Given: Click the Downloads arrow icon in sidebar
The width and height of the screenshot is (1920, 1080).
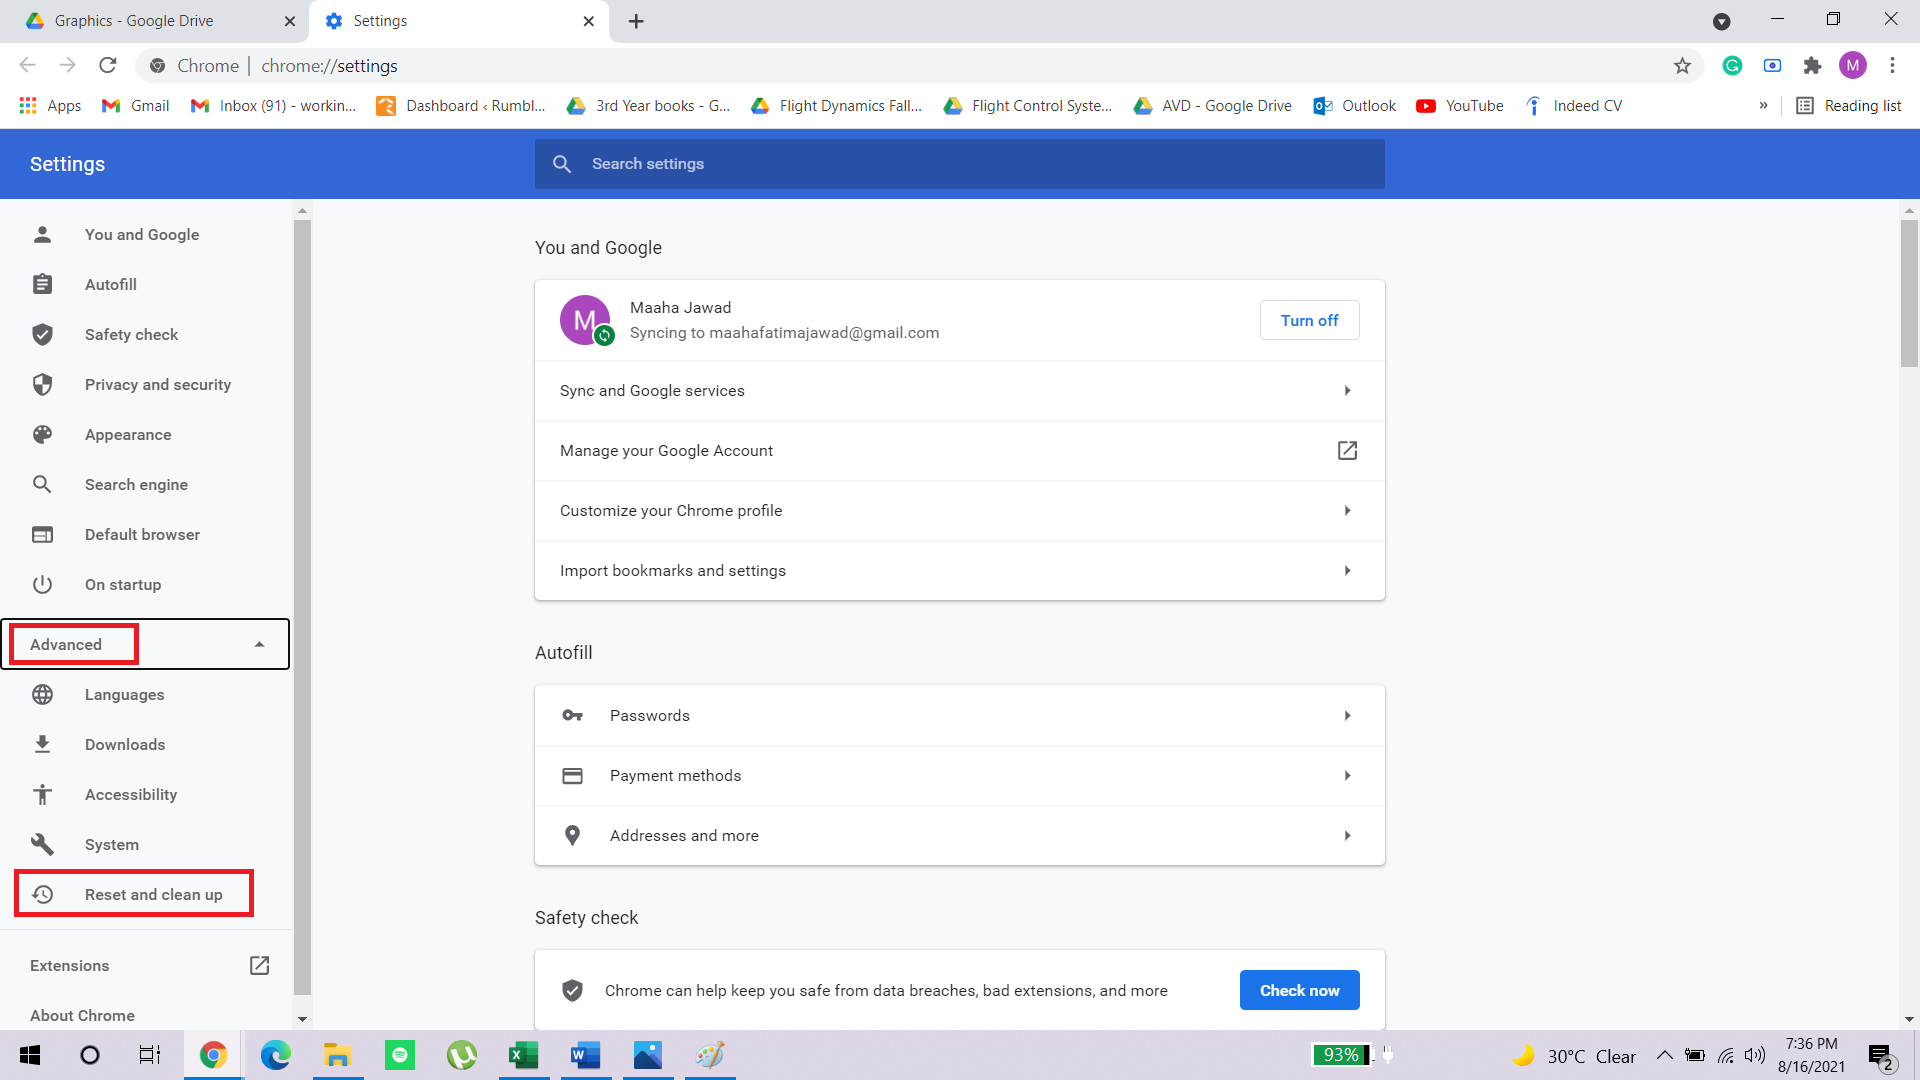Looking at the screenshot, I should pyautogui.click(x=42, y=744).
